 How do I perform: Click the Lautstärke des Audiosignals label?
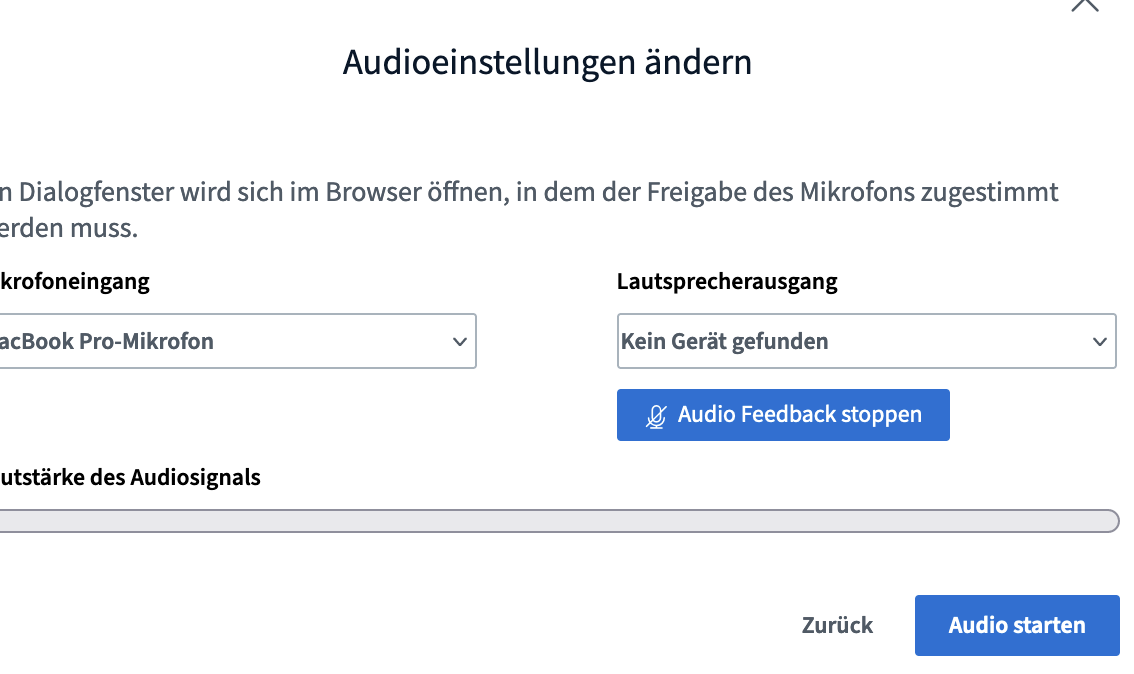click(130, 477)
